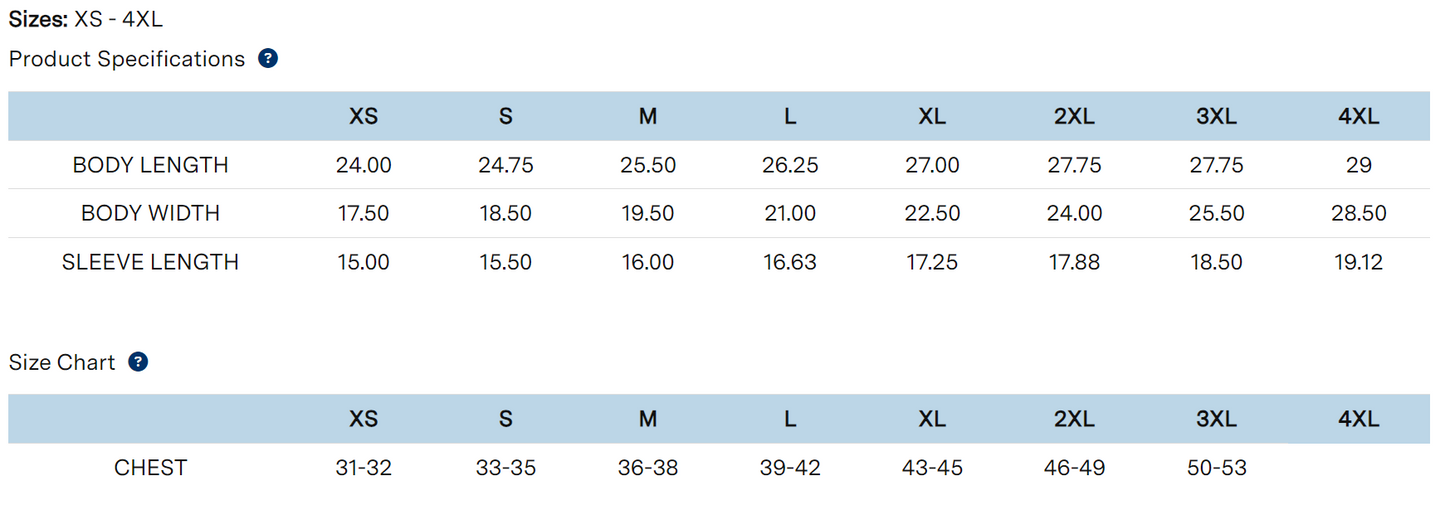The image size is (1445, 510).
Task: Click the BODY LENGTH row label
Action: click(151, 165)
